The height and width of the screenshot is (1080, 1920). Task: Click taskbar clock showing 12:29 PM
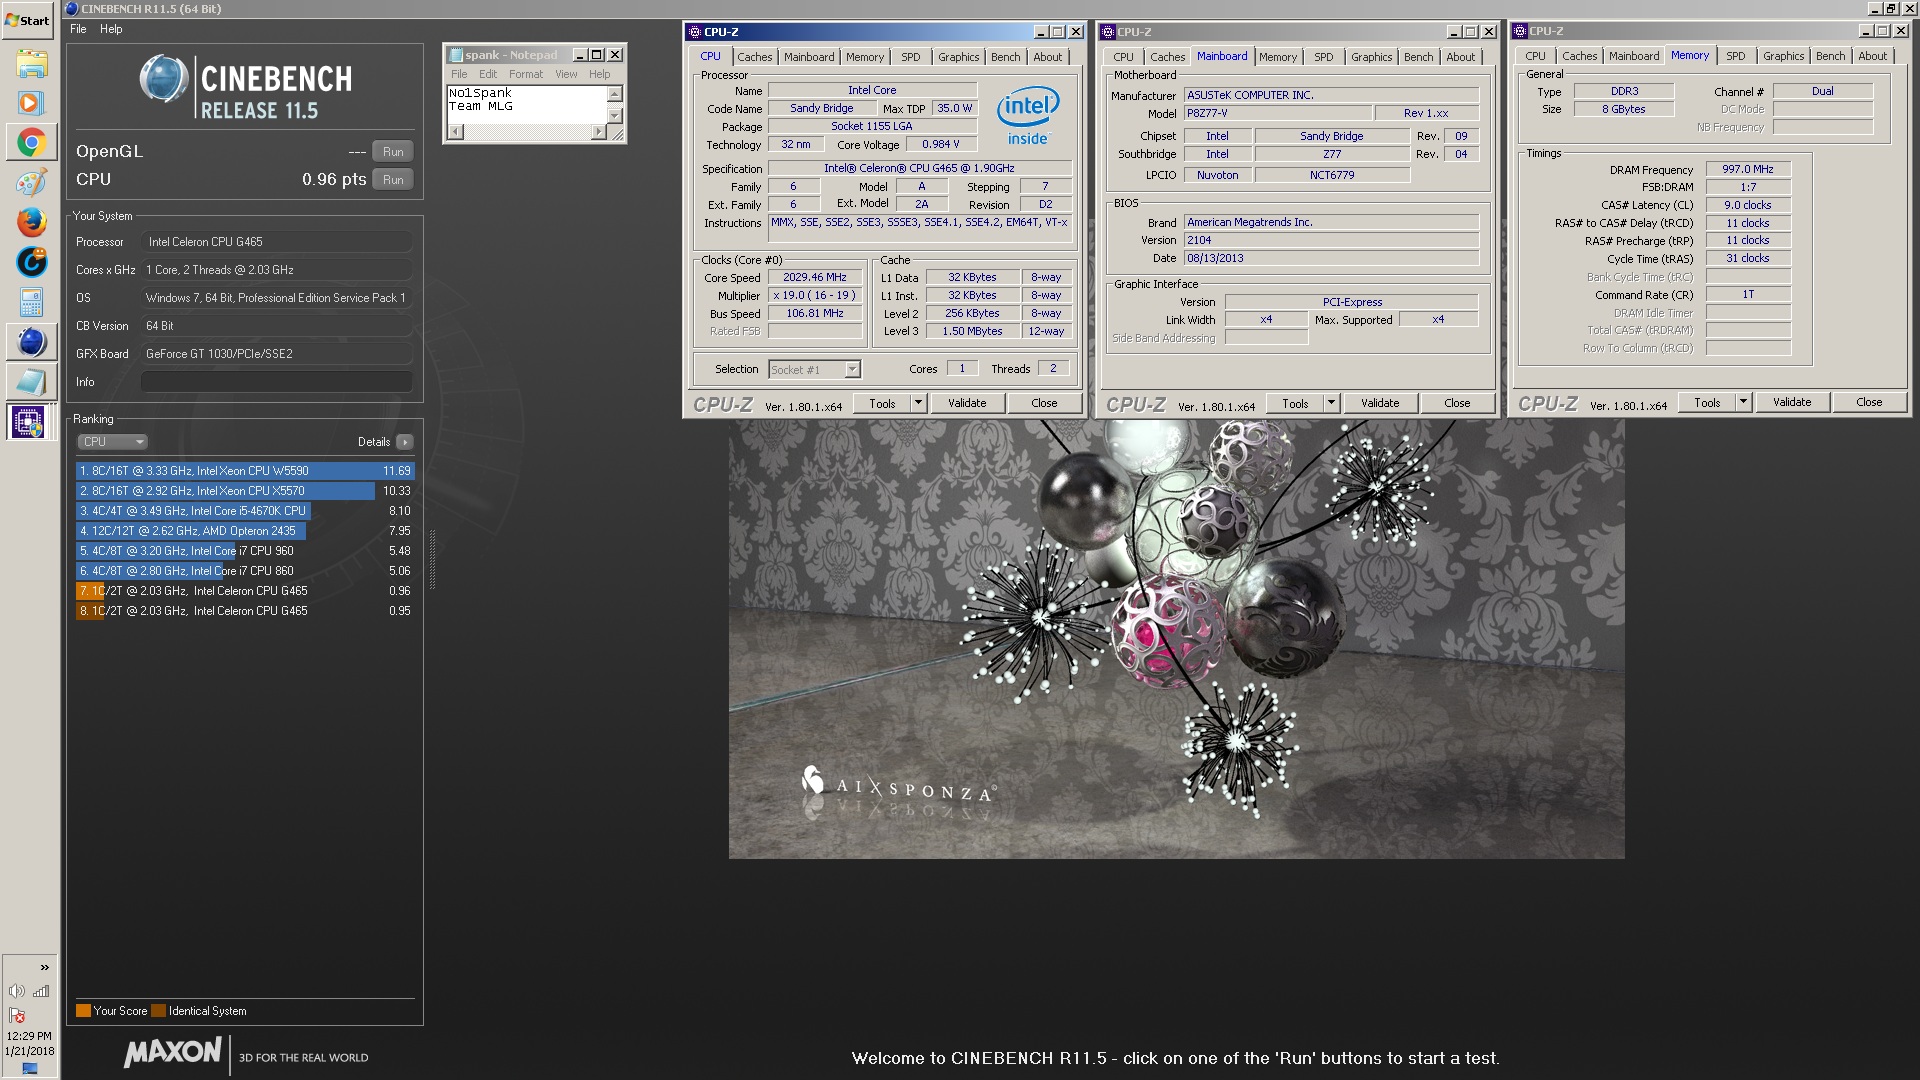[29, 1036]
